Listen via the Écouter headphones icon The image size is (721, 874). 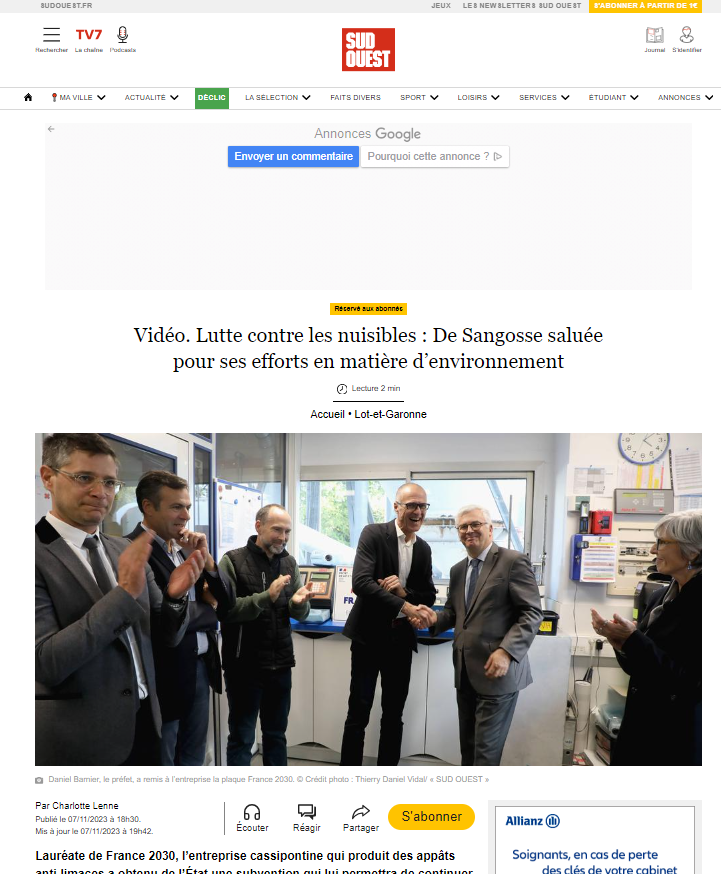(252, 812)
